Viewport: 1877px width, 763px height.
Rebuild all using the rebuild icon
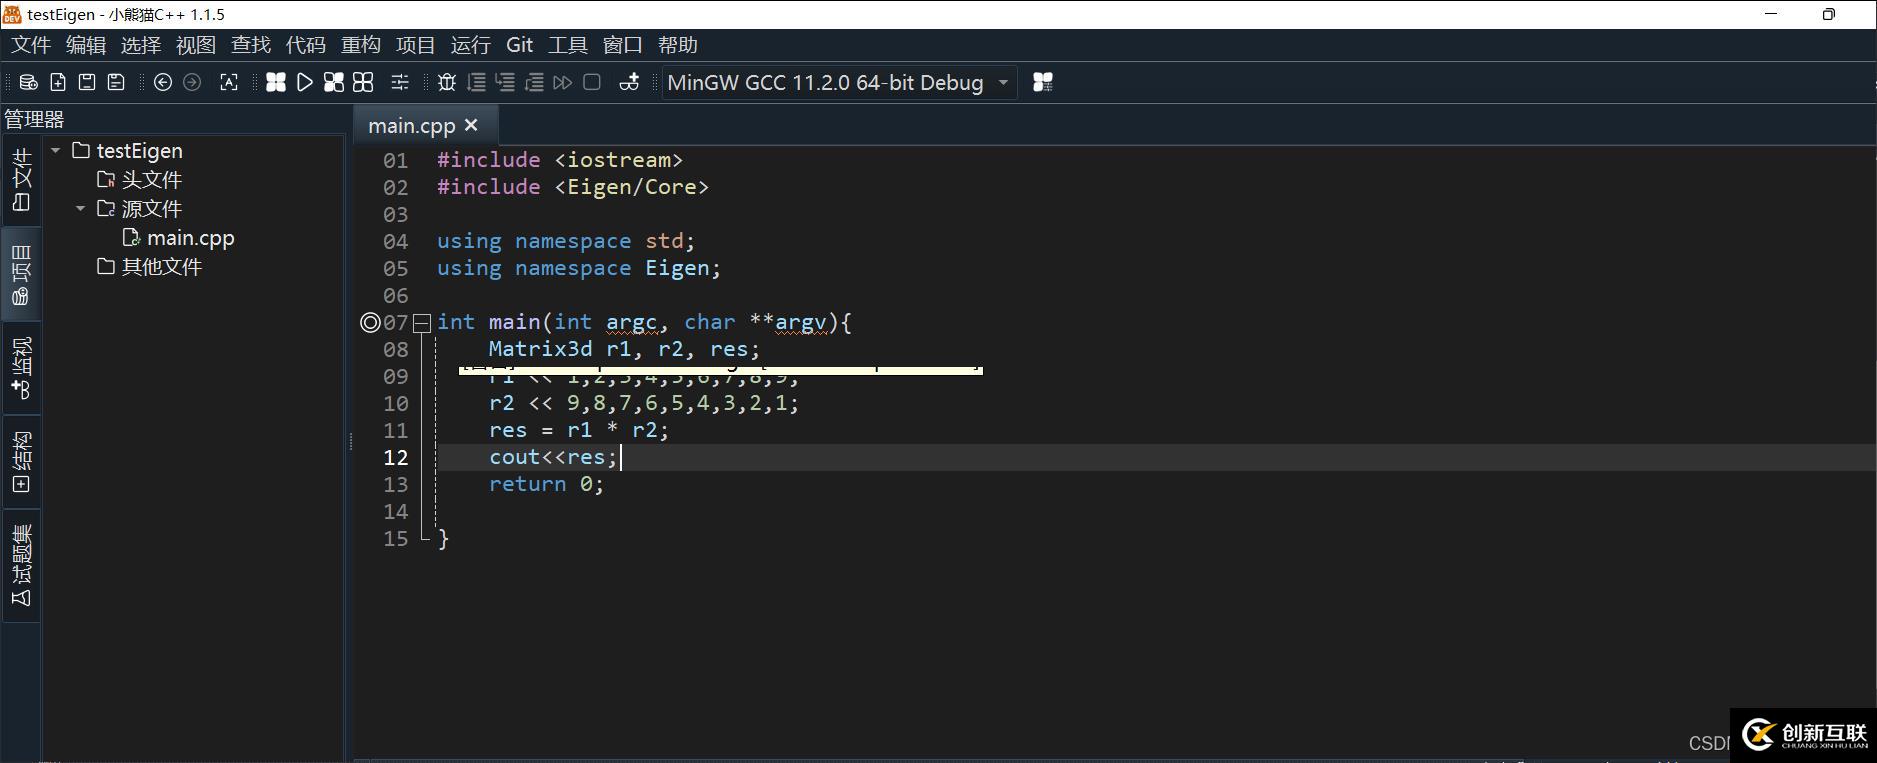(363, 83)
